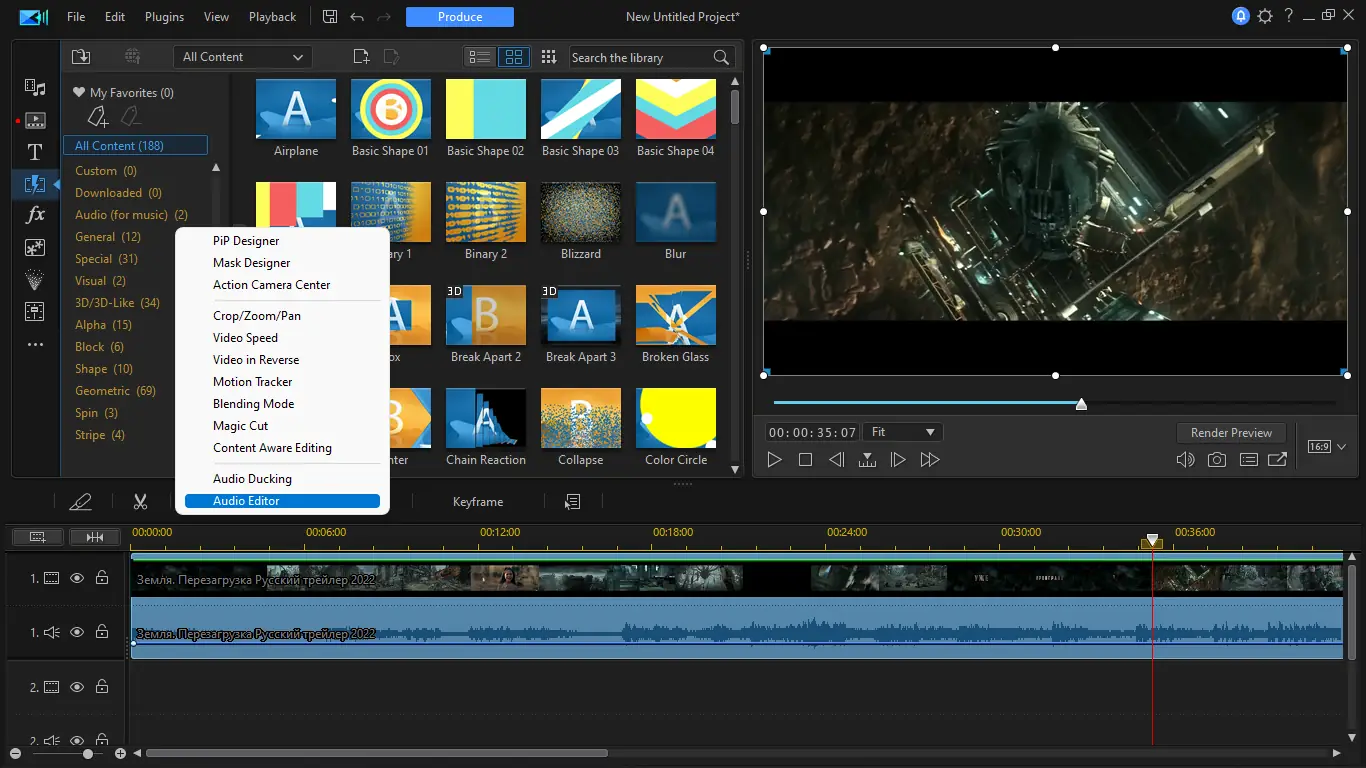Click the Stop button in preview
This screenshot has width=1366, height=768.
[805, 460]
